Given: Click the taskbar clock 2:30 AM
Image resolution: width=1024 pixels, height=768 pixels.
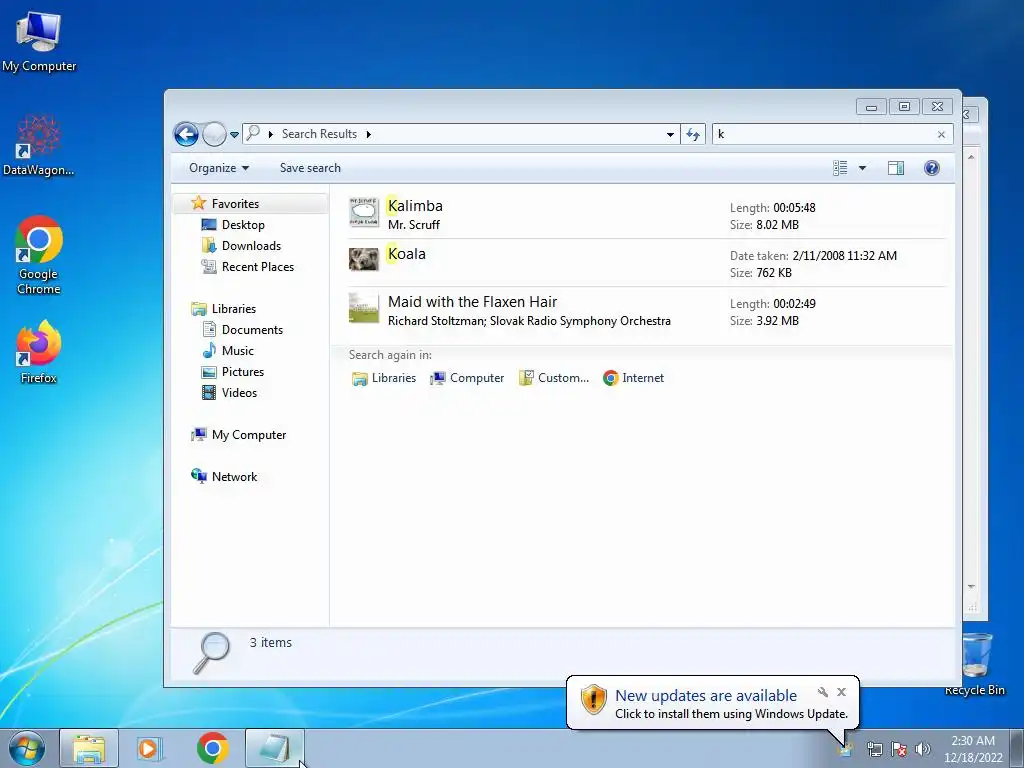Looking at the screenshot, I should coord(973,749).
